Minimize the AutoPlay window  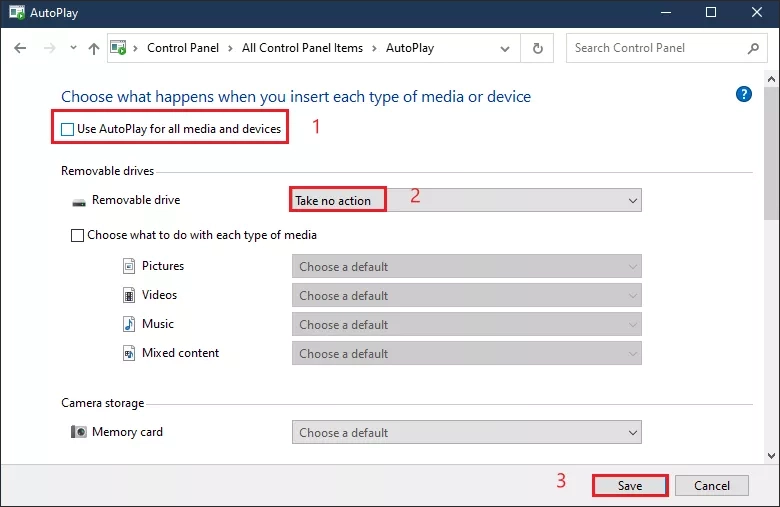click(666, 12)
